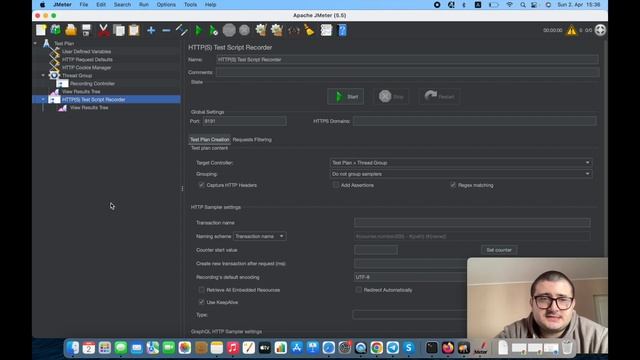Click the Restart recorder button
640x360 pixels.
coord(440,97)
